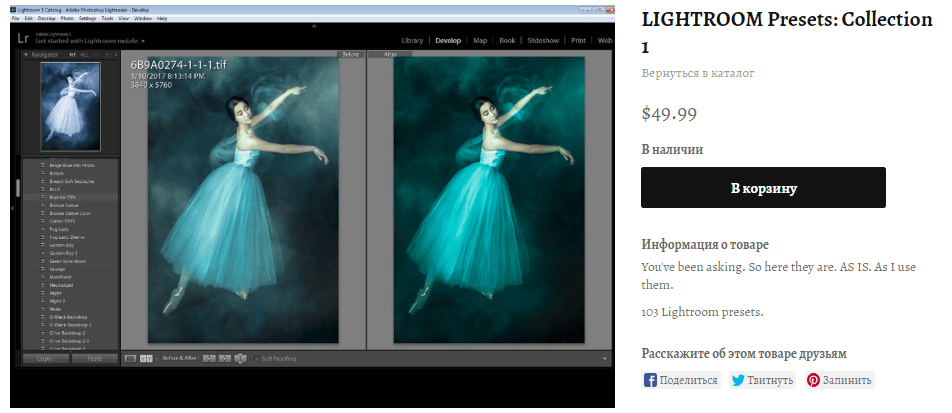Set Navigator zoom to FILL
The width and height of the screenshot is (952, 413).
pos(84,55)
